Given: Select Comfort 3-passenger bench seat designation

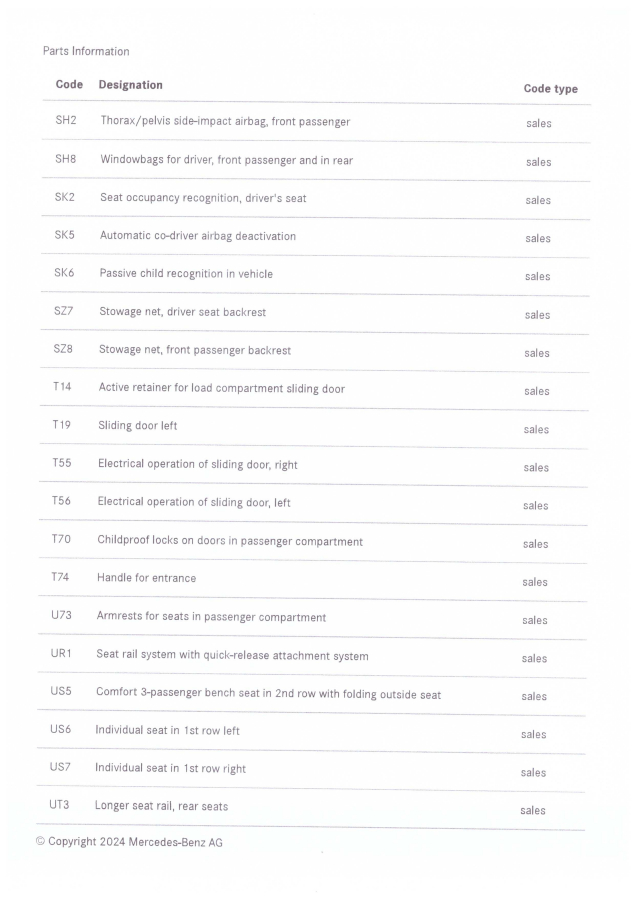Looking at the screenshot, I should [x=268, y=693].
